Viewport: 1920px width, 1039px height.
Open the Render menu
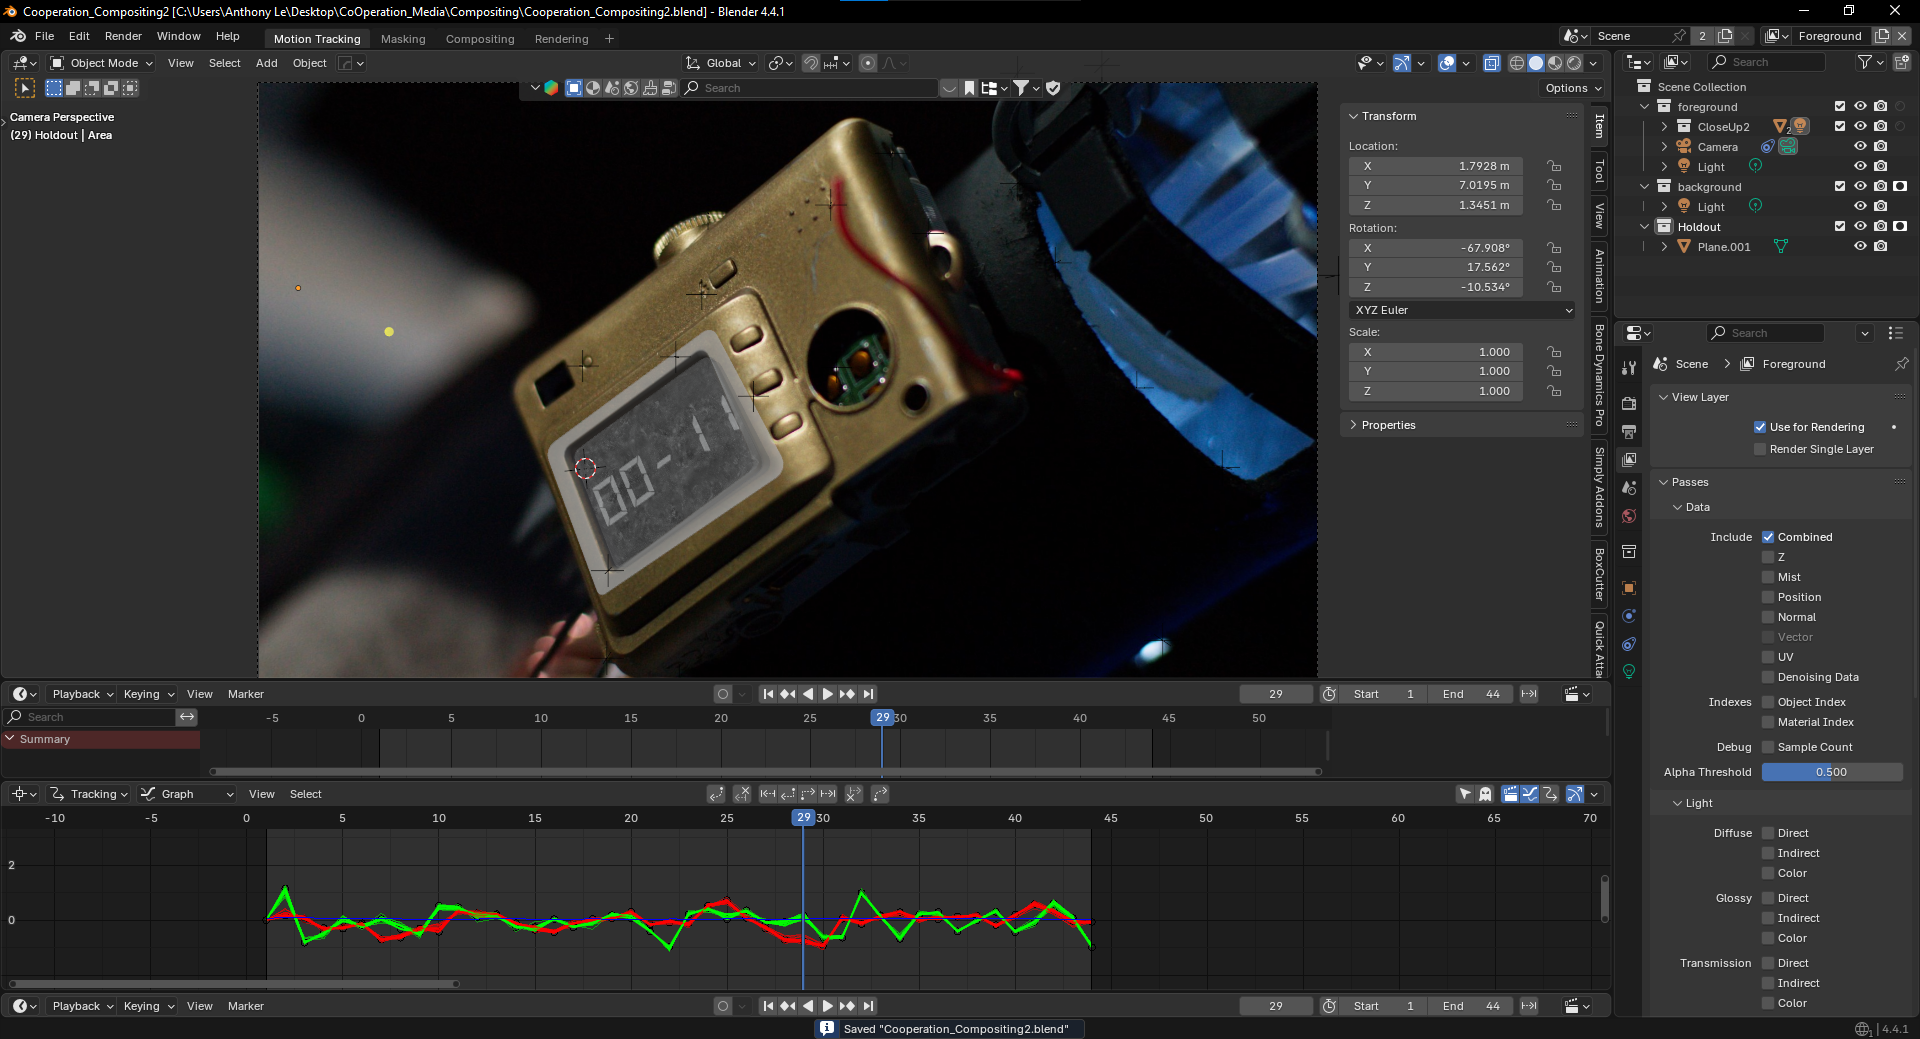pyautogui.click(x=123, y=36)
